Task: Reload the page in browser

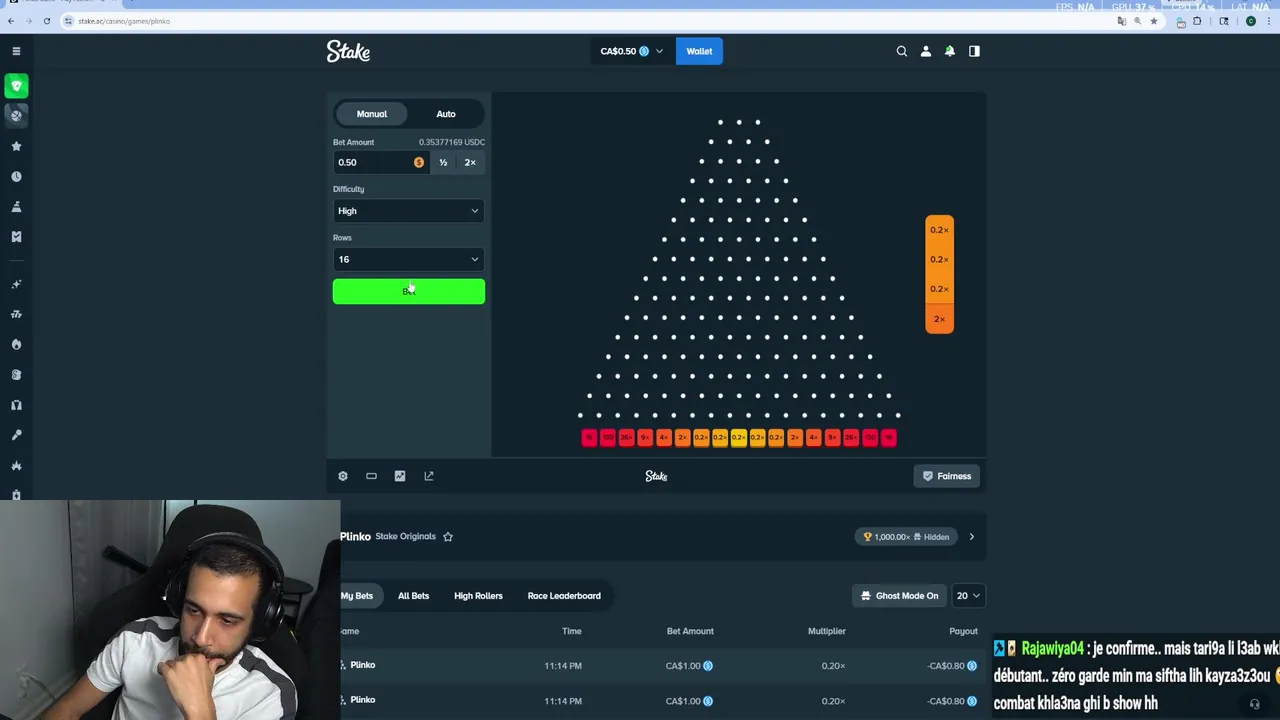Action: pos(47,21)
